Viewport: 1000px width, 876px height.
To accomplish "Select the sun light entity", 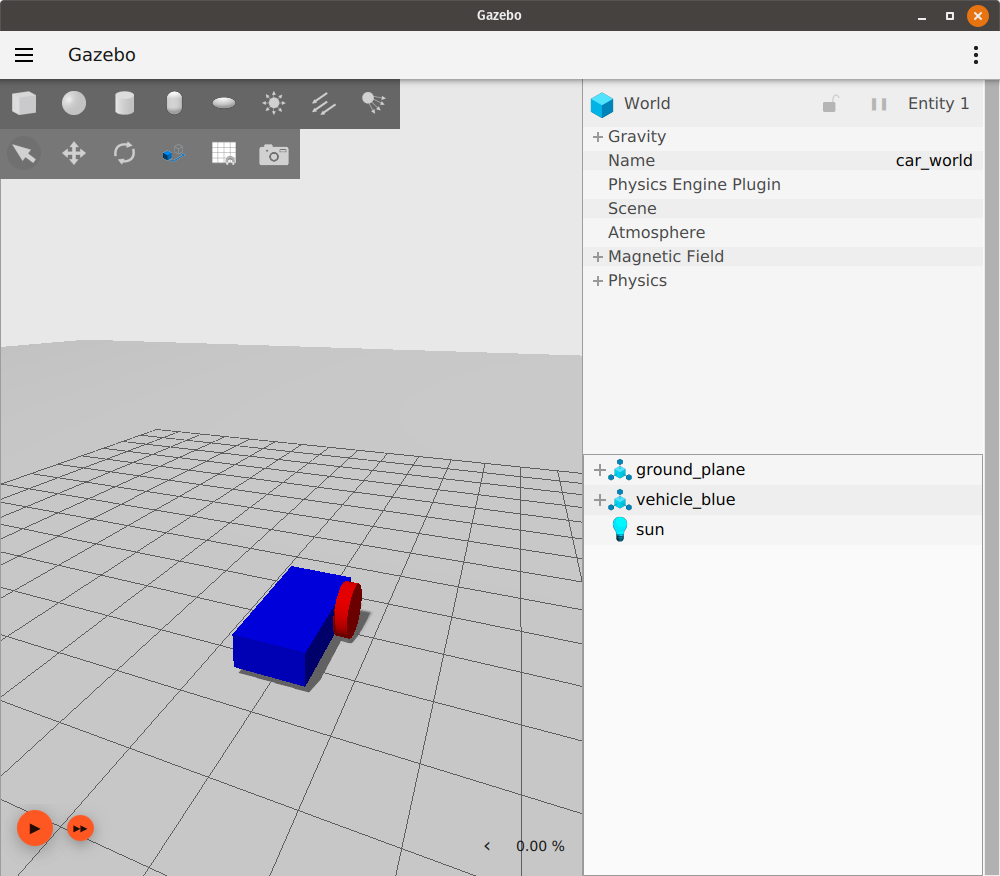I will click(650, 530).
